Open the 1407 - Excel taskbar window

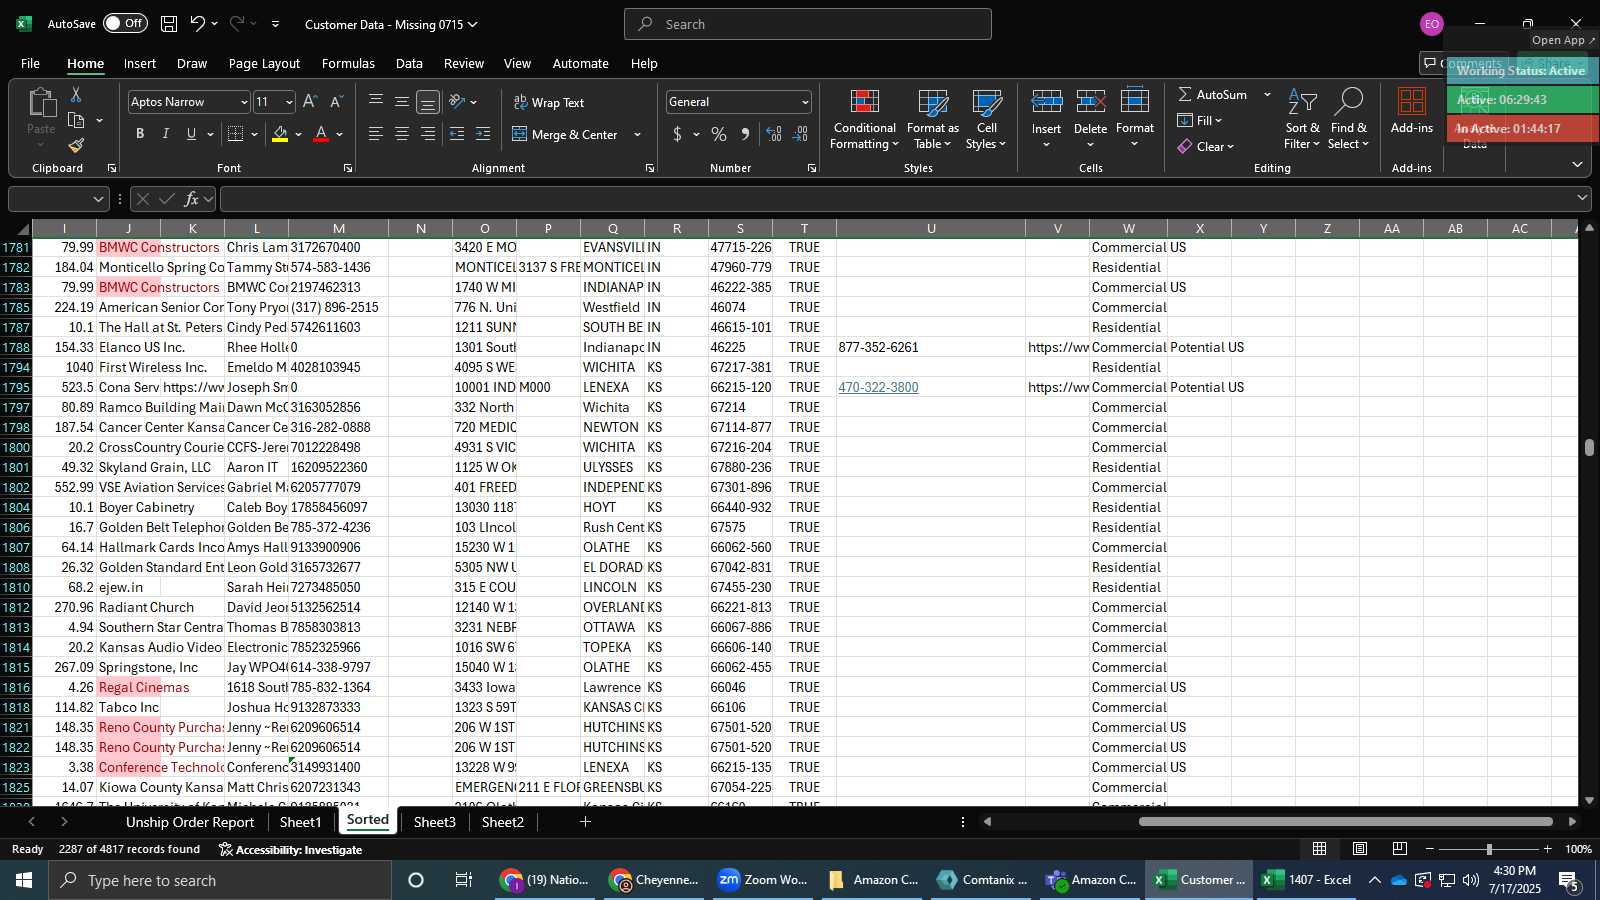(1307, 880)
